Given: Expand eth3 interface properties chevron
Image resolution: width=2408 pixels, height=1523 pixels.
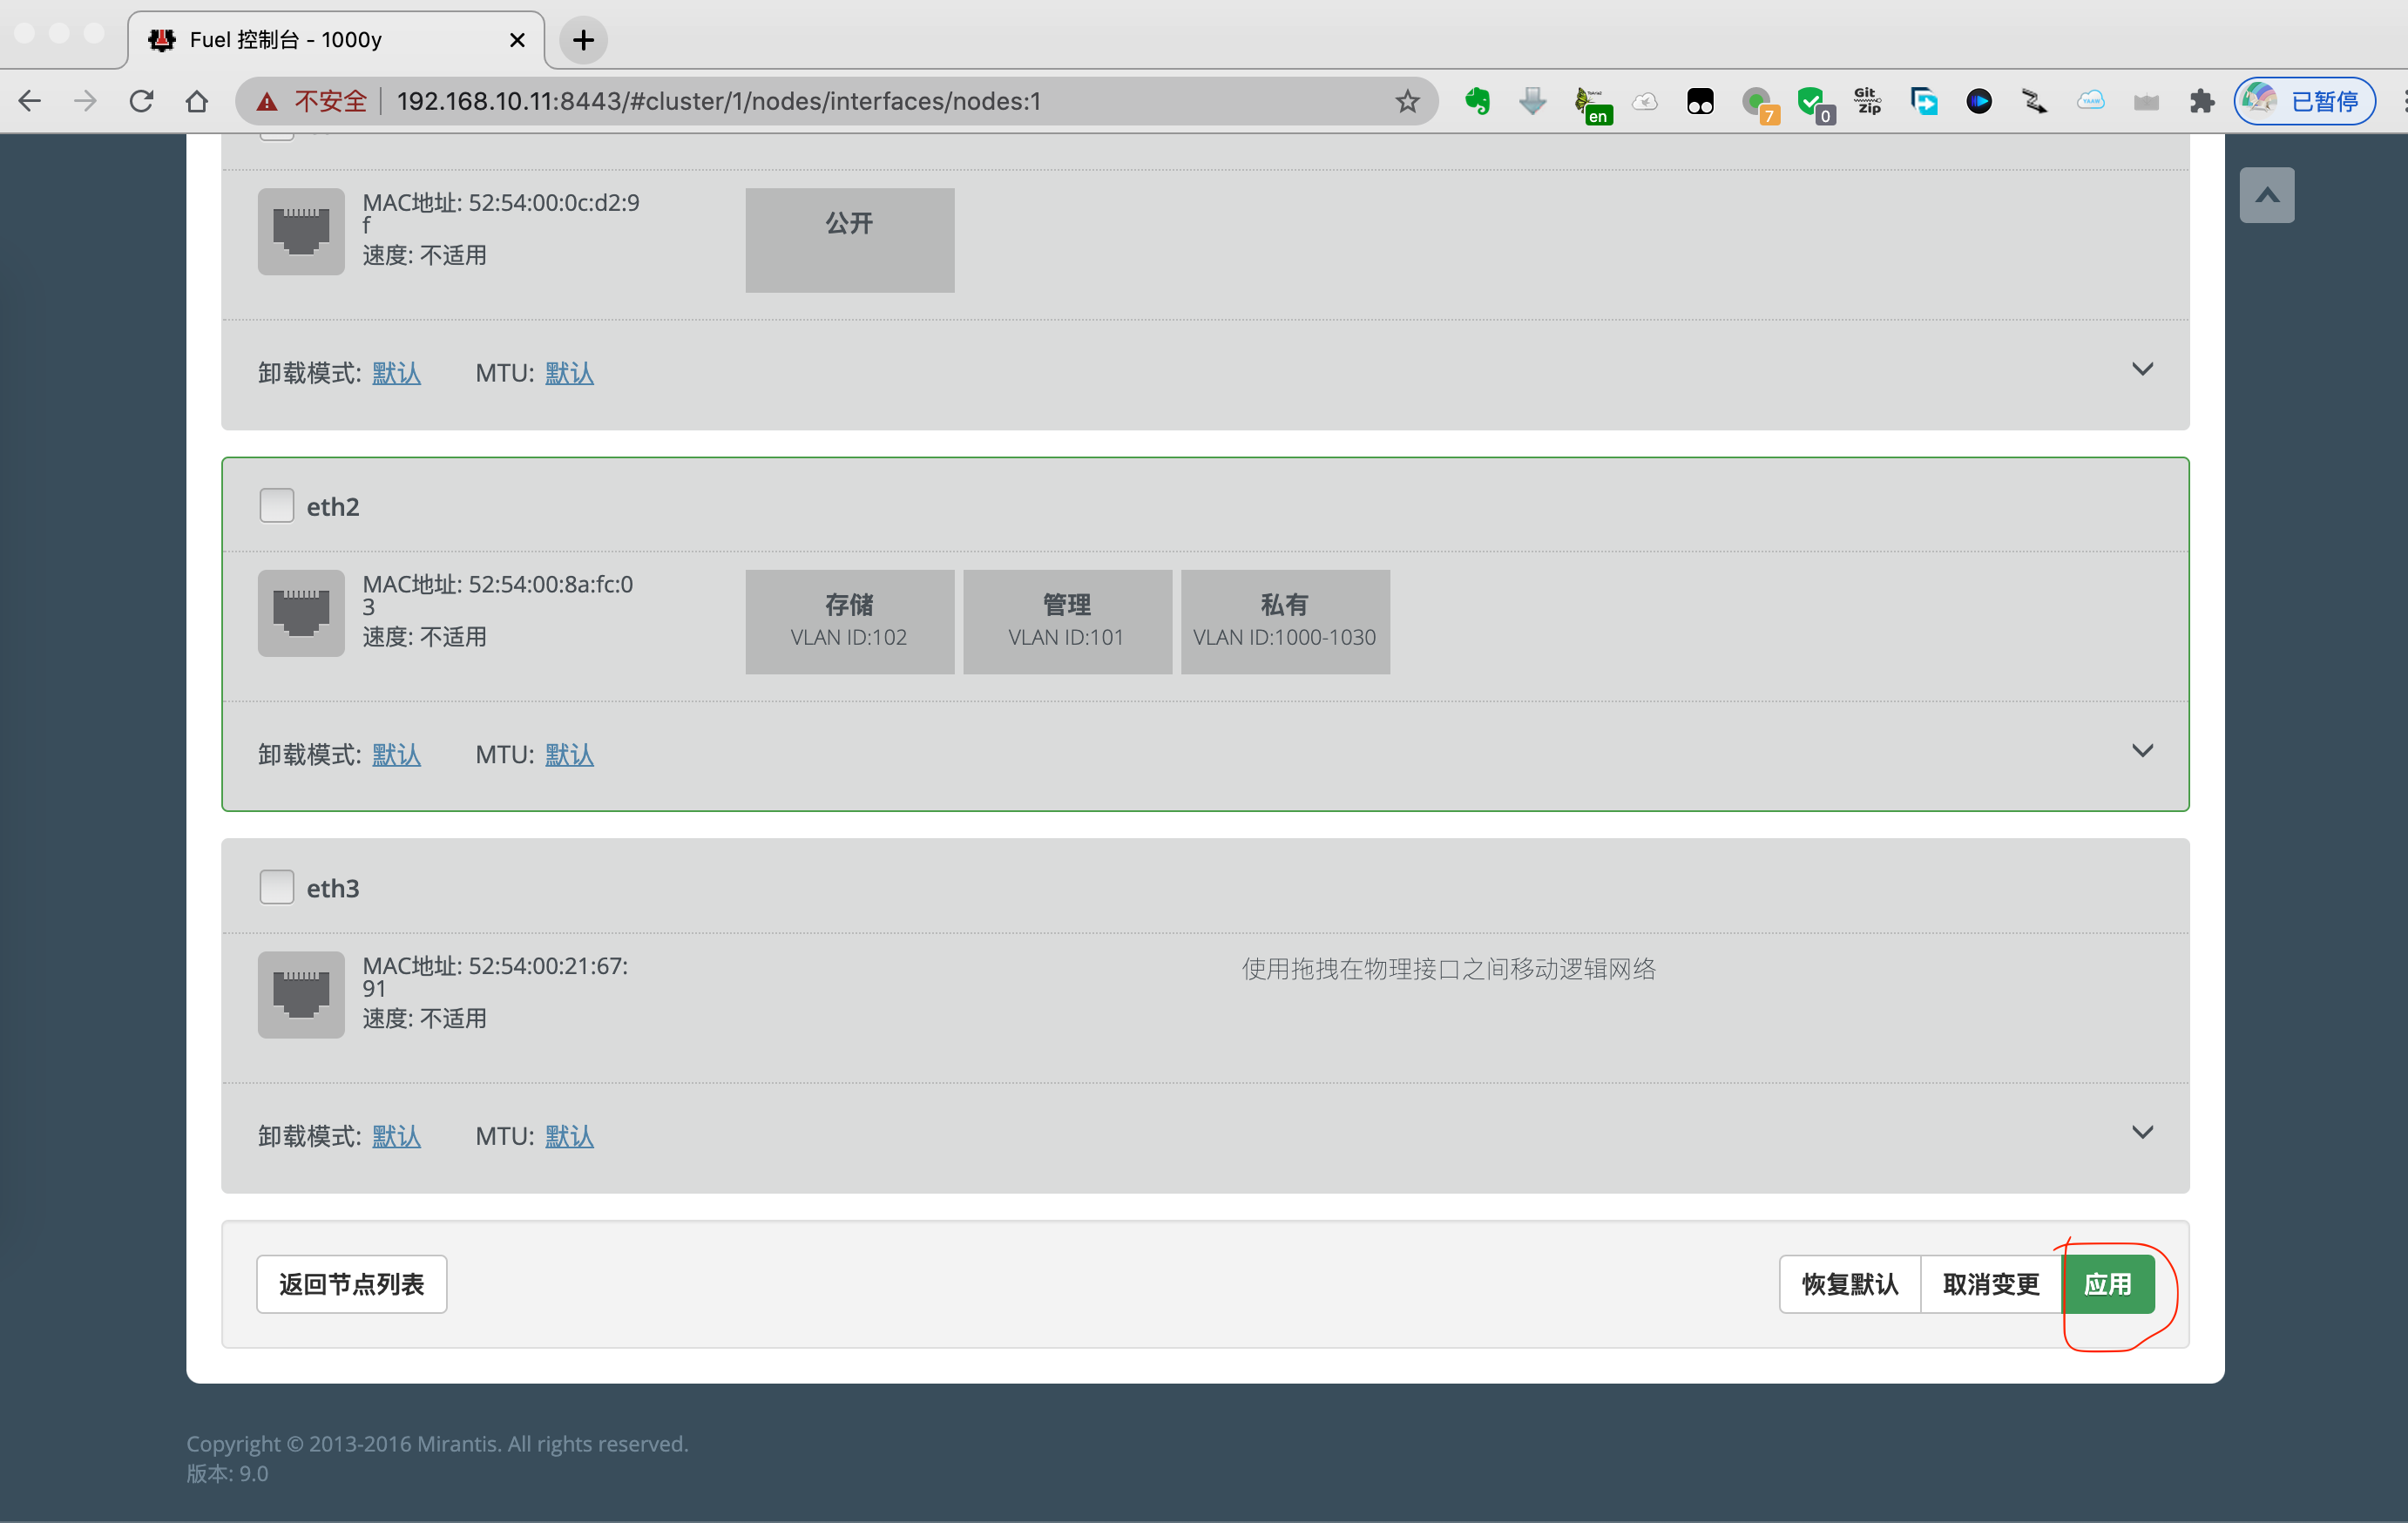Looking at the screenshot, I should (x=2142, y=1132).
